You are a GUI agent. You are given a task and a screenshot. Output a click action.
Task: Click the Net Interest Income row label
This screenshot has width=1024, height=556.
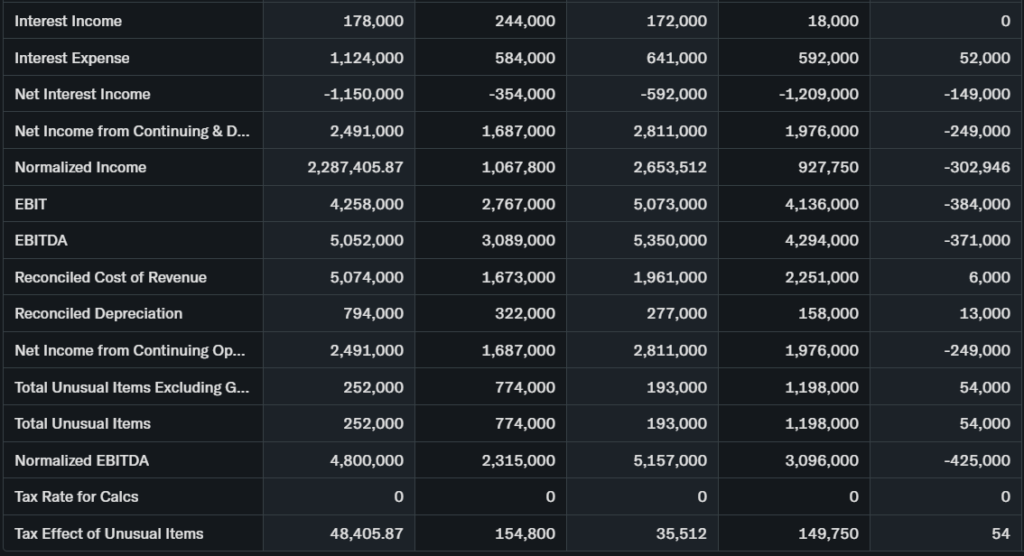[x=82, y=94]
